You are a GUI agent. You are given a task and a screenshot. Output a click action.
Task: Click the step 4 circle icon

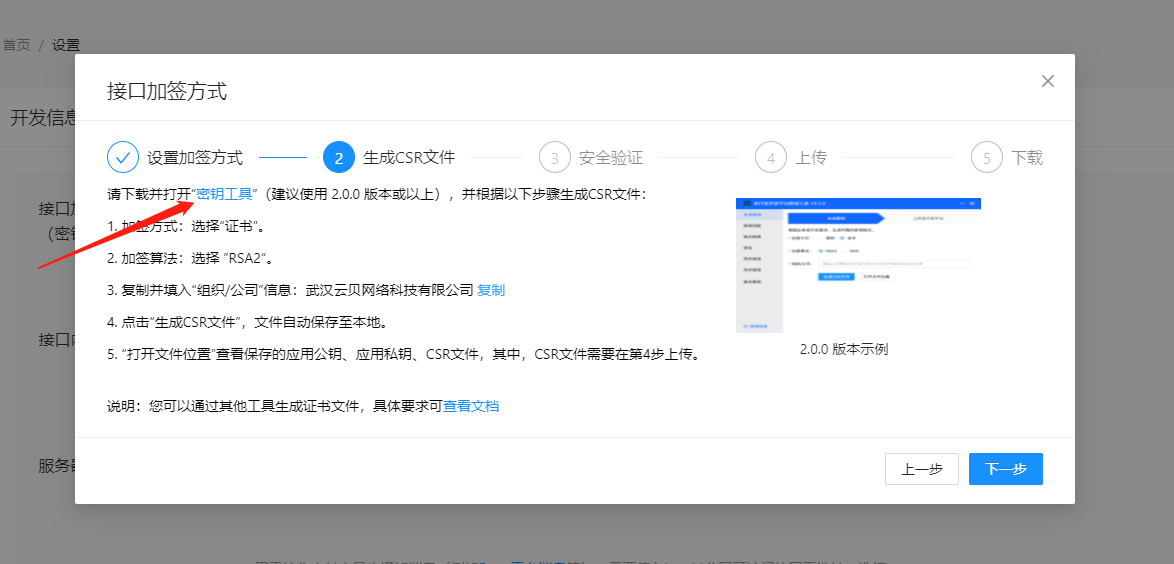(x=771, y=157)
